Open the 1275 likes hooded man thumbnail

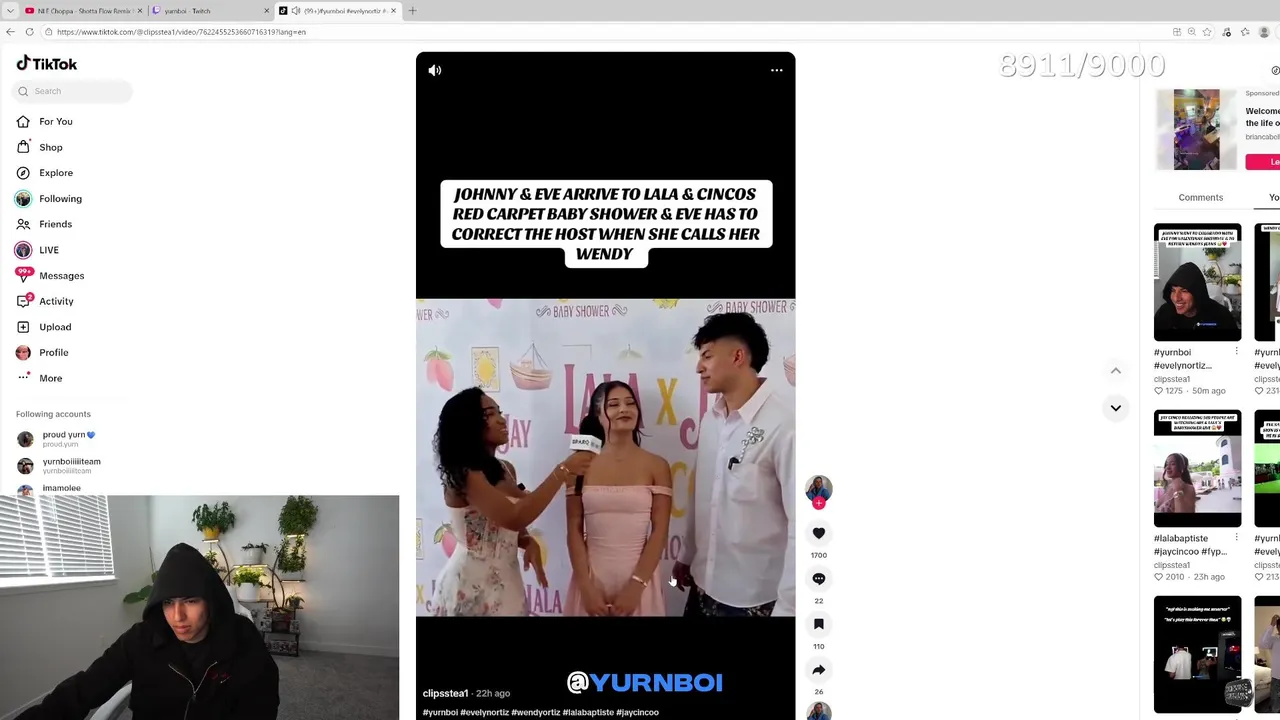pos(1197,283)
